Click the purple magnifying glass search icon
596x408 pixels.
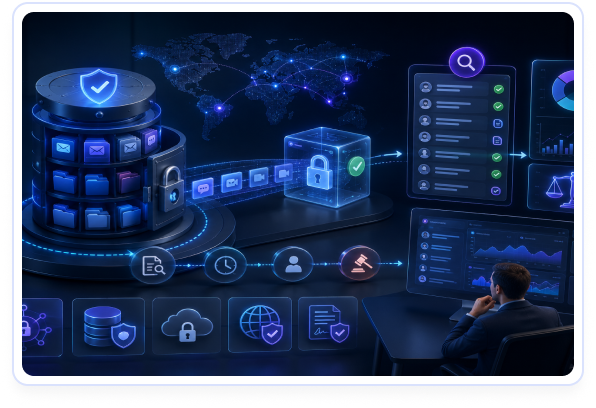coord(466,62)
